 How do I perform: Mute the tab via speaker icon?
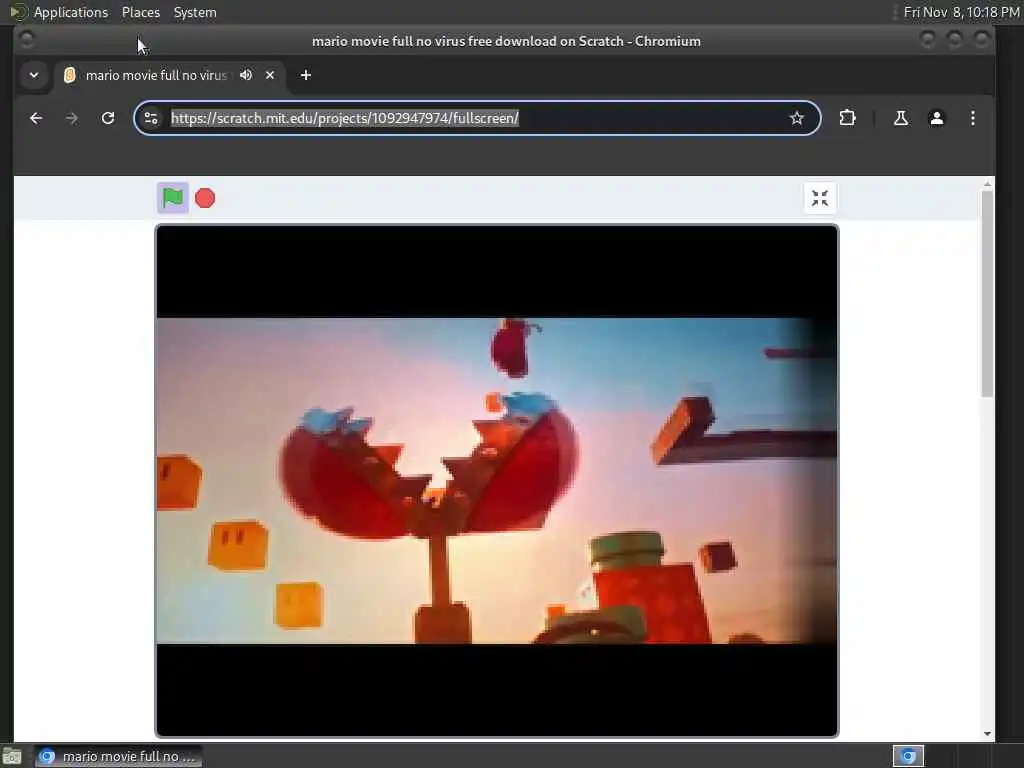click(x=246, y=75)
